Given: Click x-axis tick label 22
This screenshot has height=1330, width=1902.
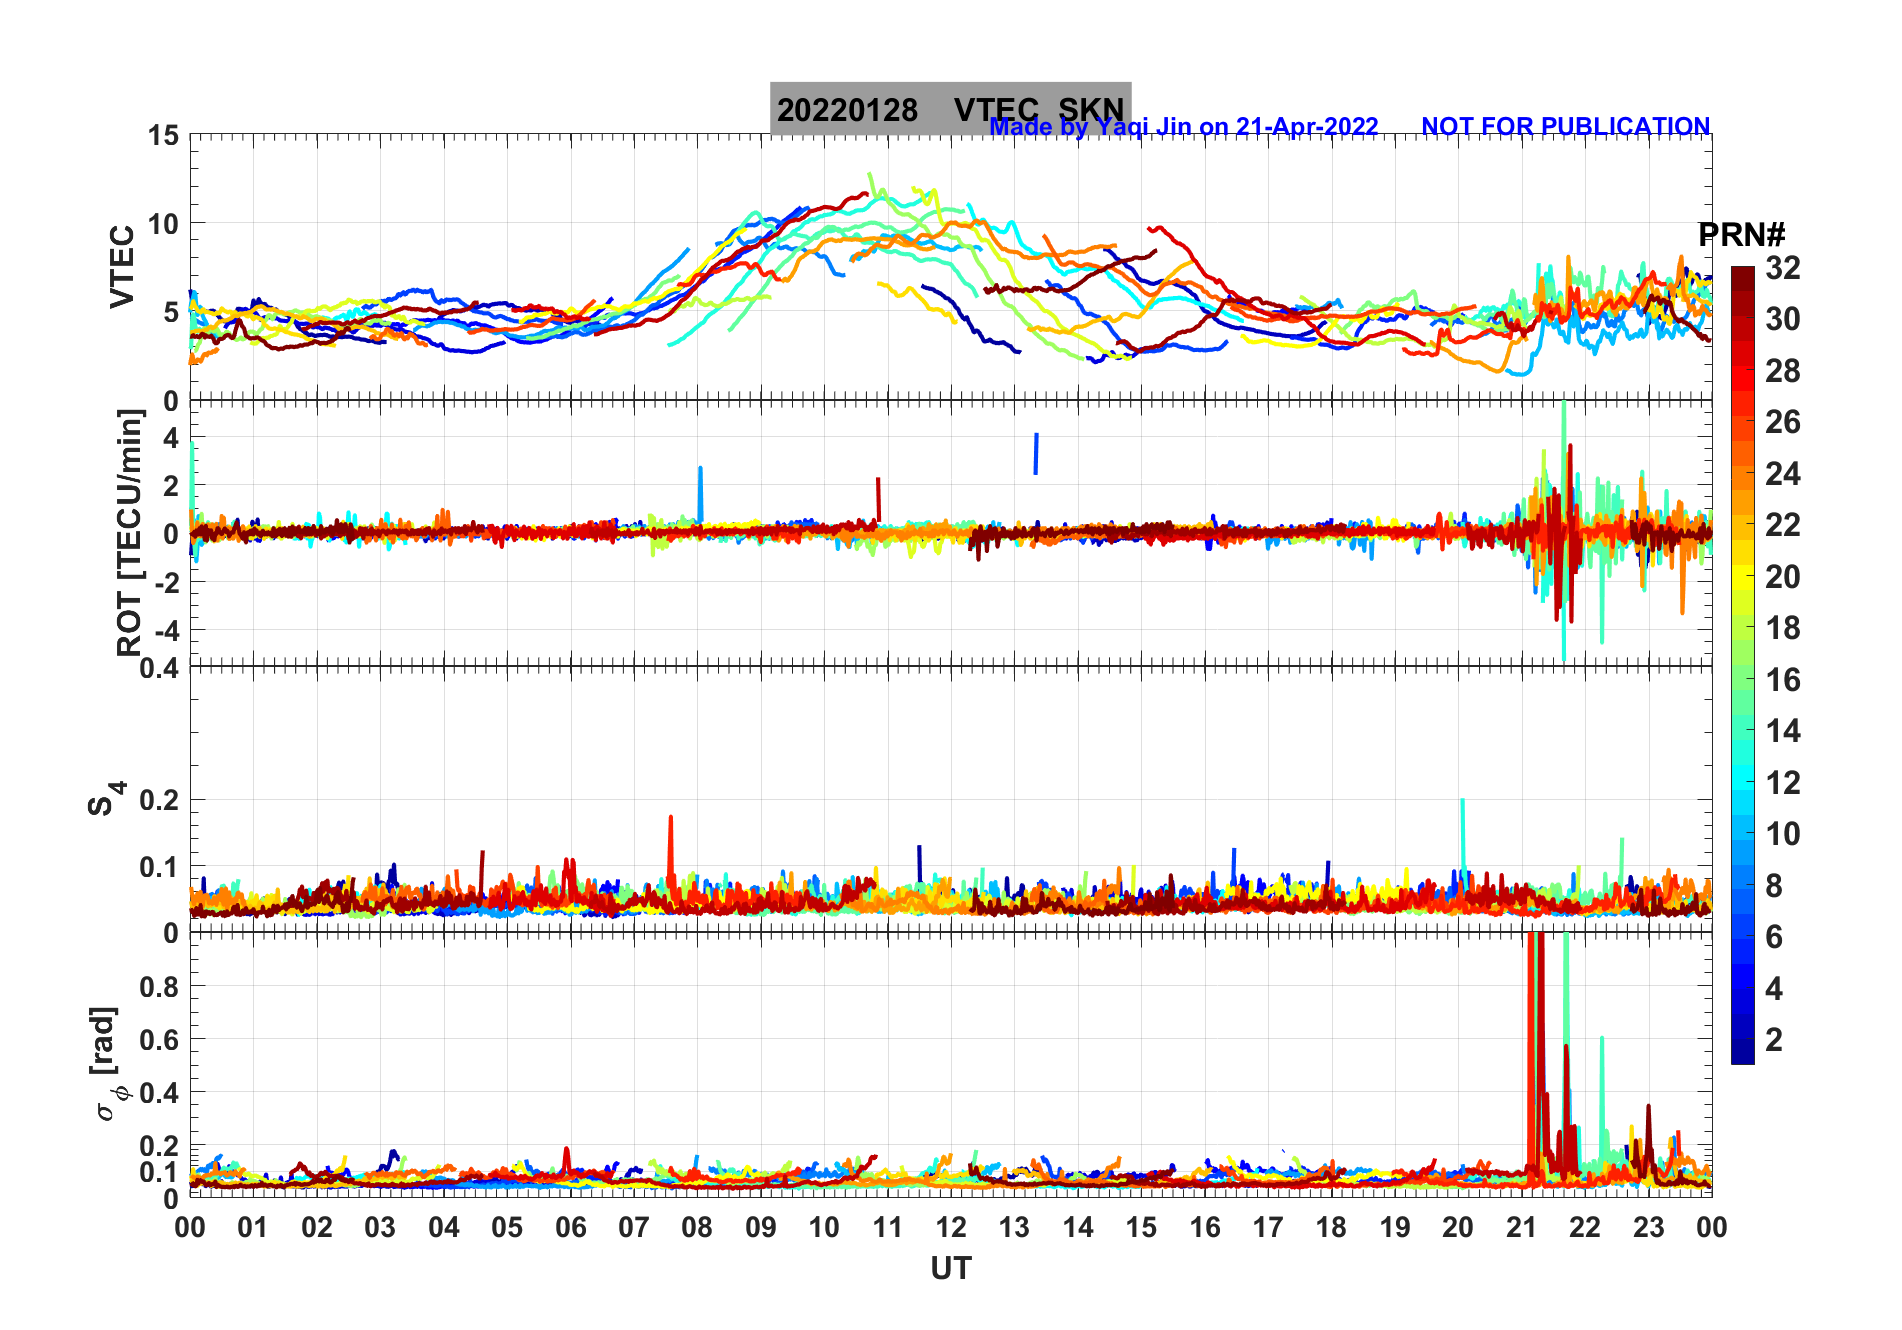Looking at the screenshot, I should coord(1585,1227).
